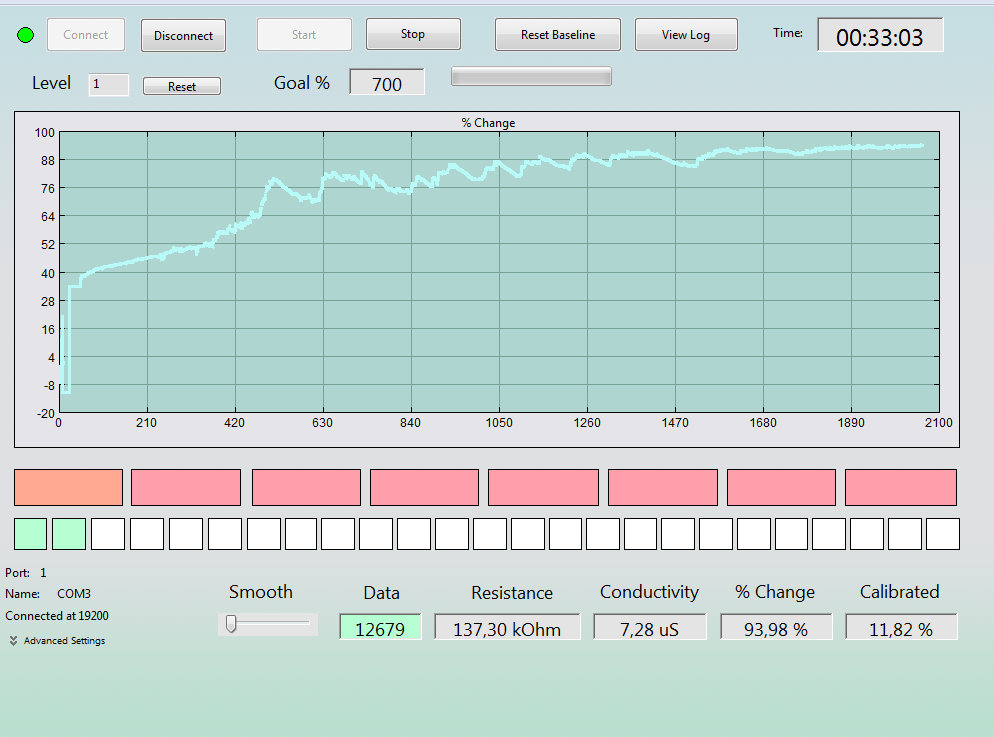Click the 2100 x-axis label
This screenshot has height=737, width=994.
[939, 423]
